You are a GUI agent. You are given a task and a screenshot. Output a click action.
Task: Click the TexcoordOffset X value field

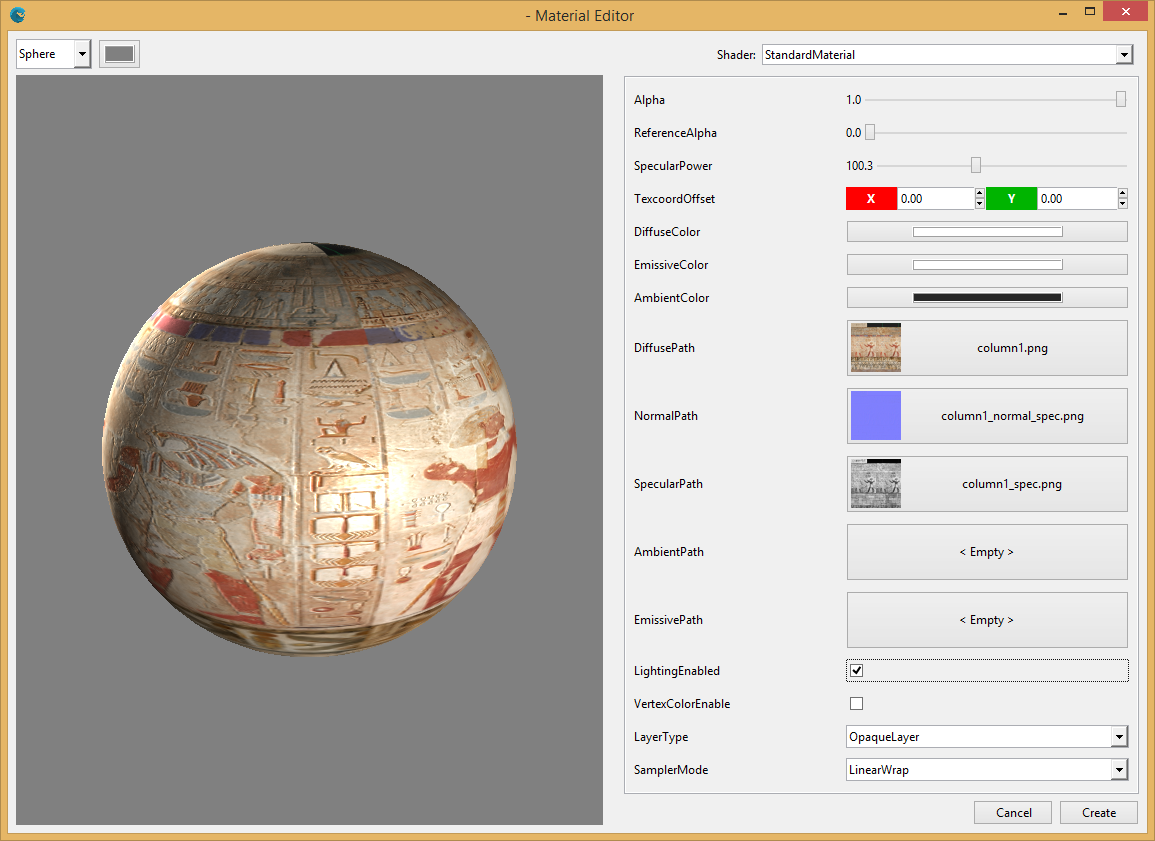click(x=935, y=199)
